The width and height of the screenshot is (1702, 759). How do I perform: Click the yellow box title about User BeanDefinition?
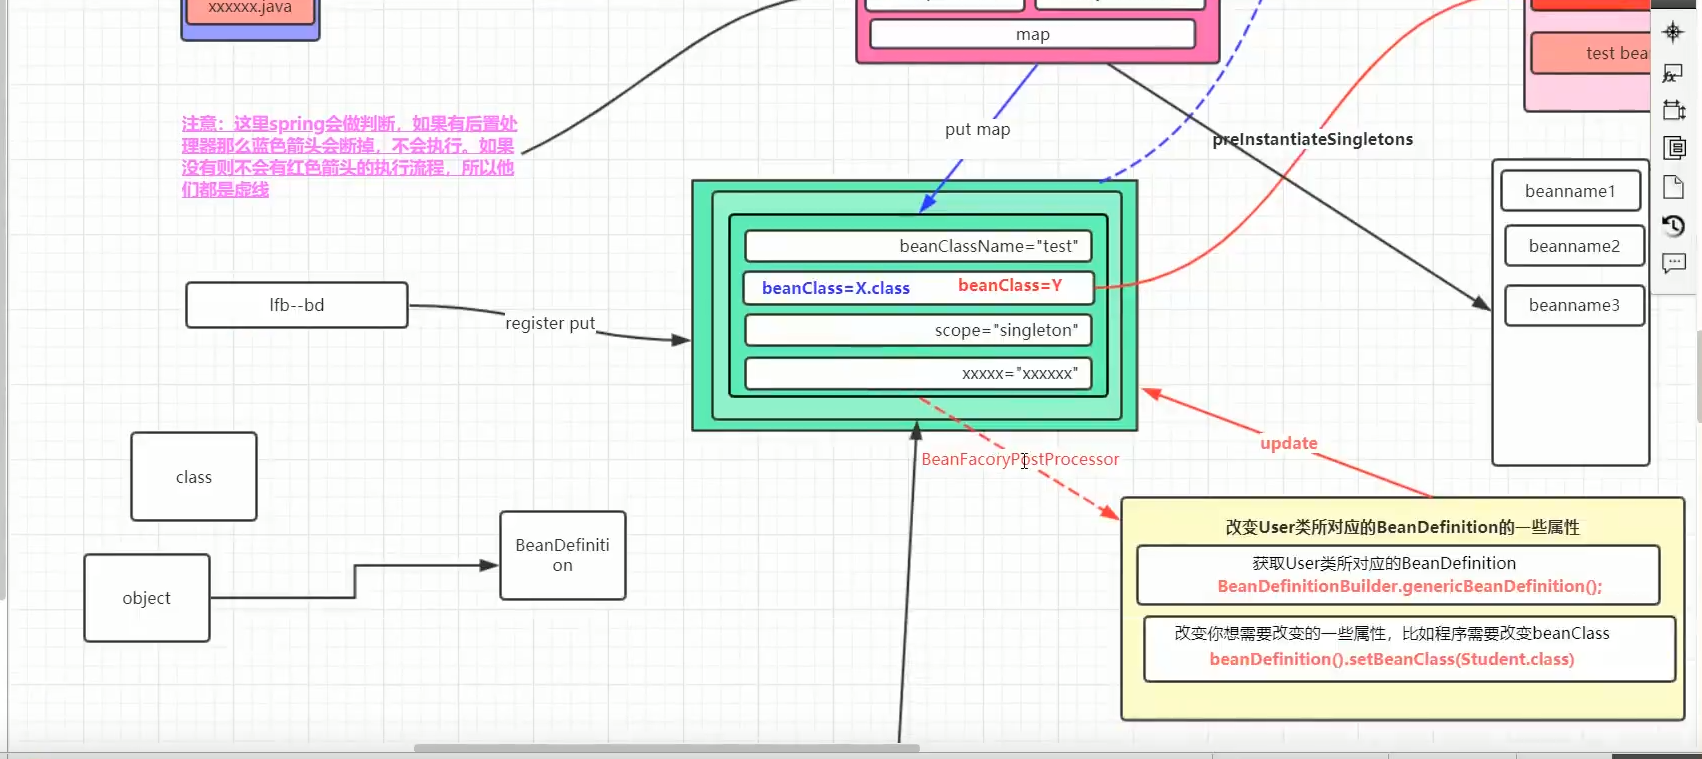(1402, 527)
